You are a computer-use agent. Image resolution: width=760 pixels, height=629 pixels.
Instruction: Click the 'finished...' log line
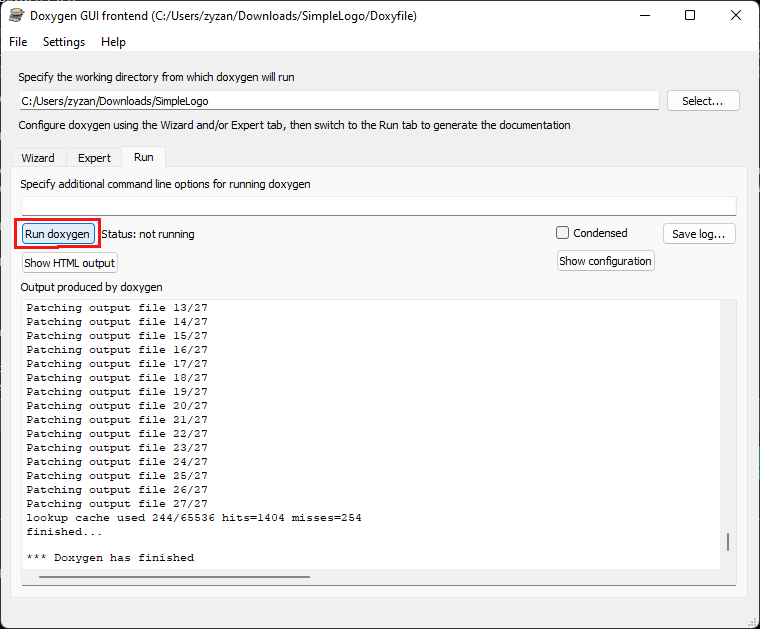pos(64,532)
